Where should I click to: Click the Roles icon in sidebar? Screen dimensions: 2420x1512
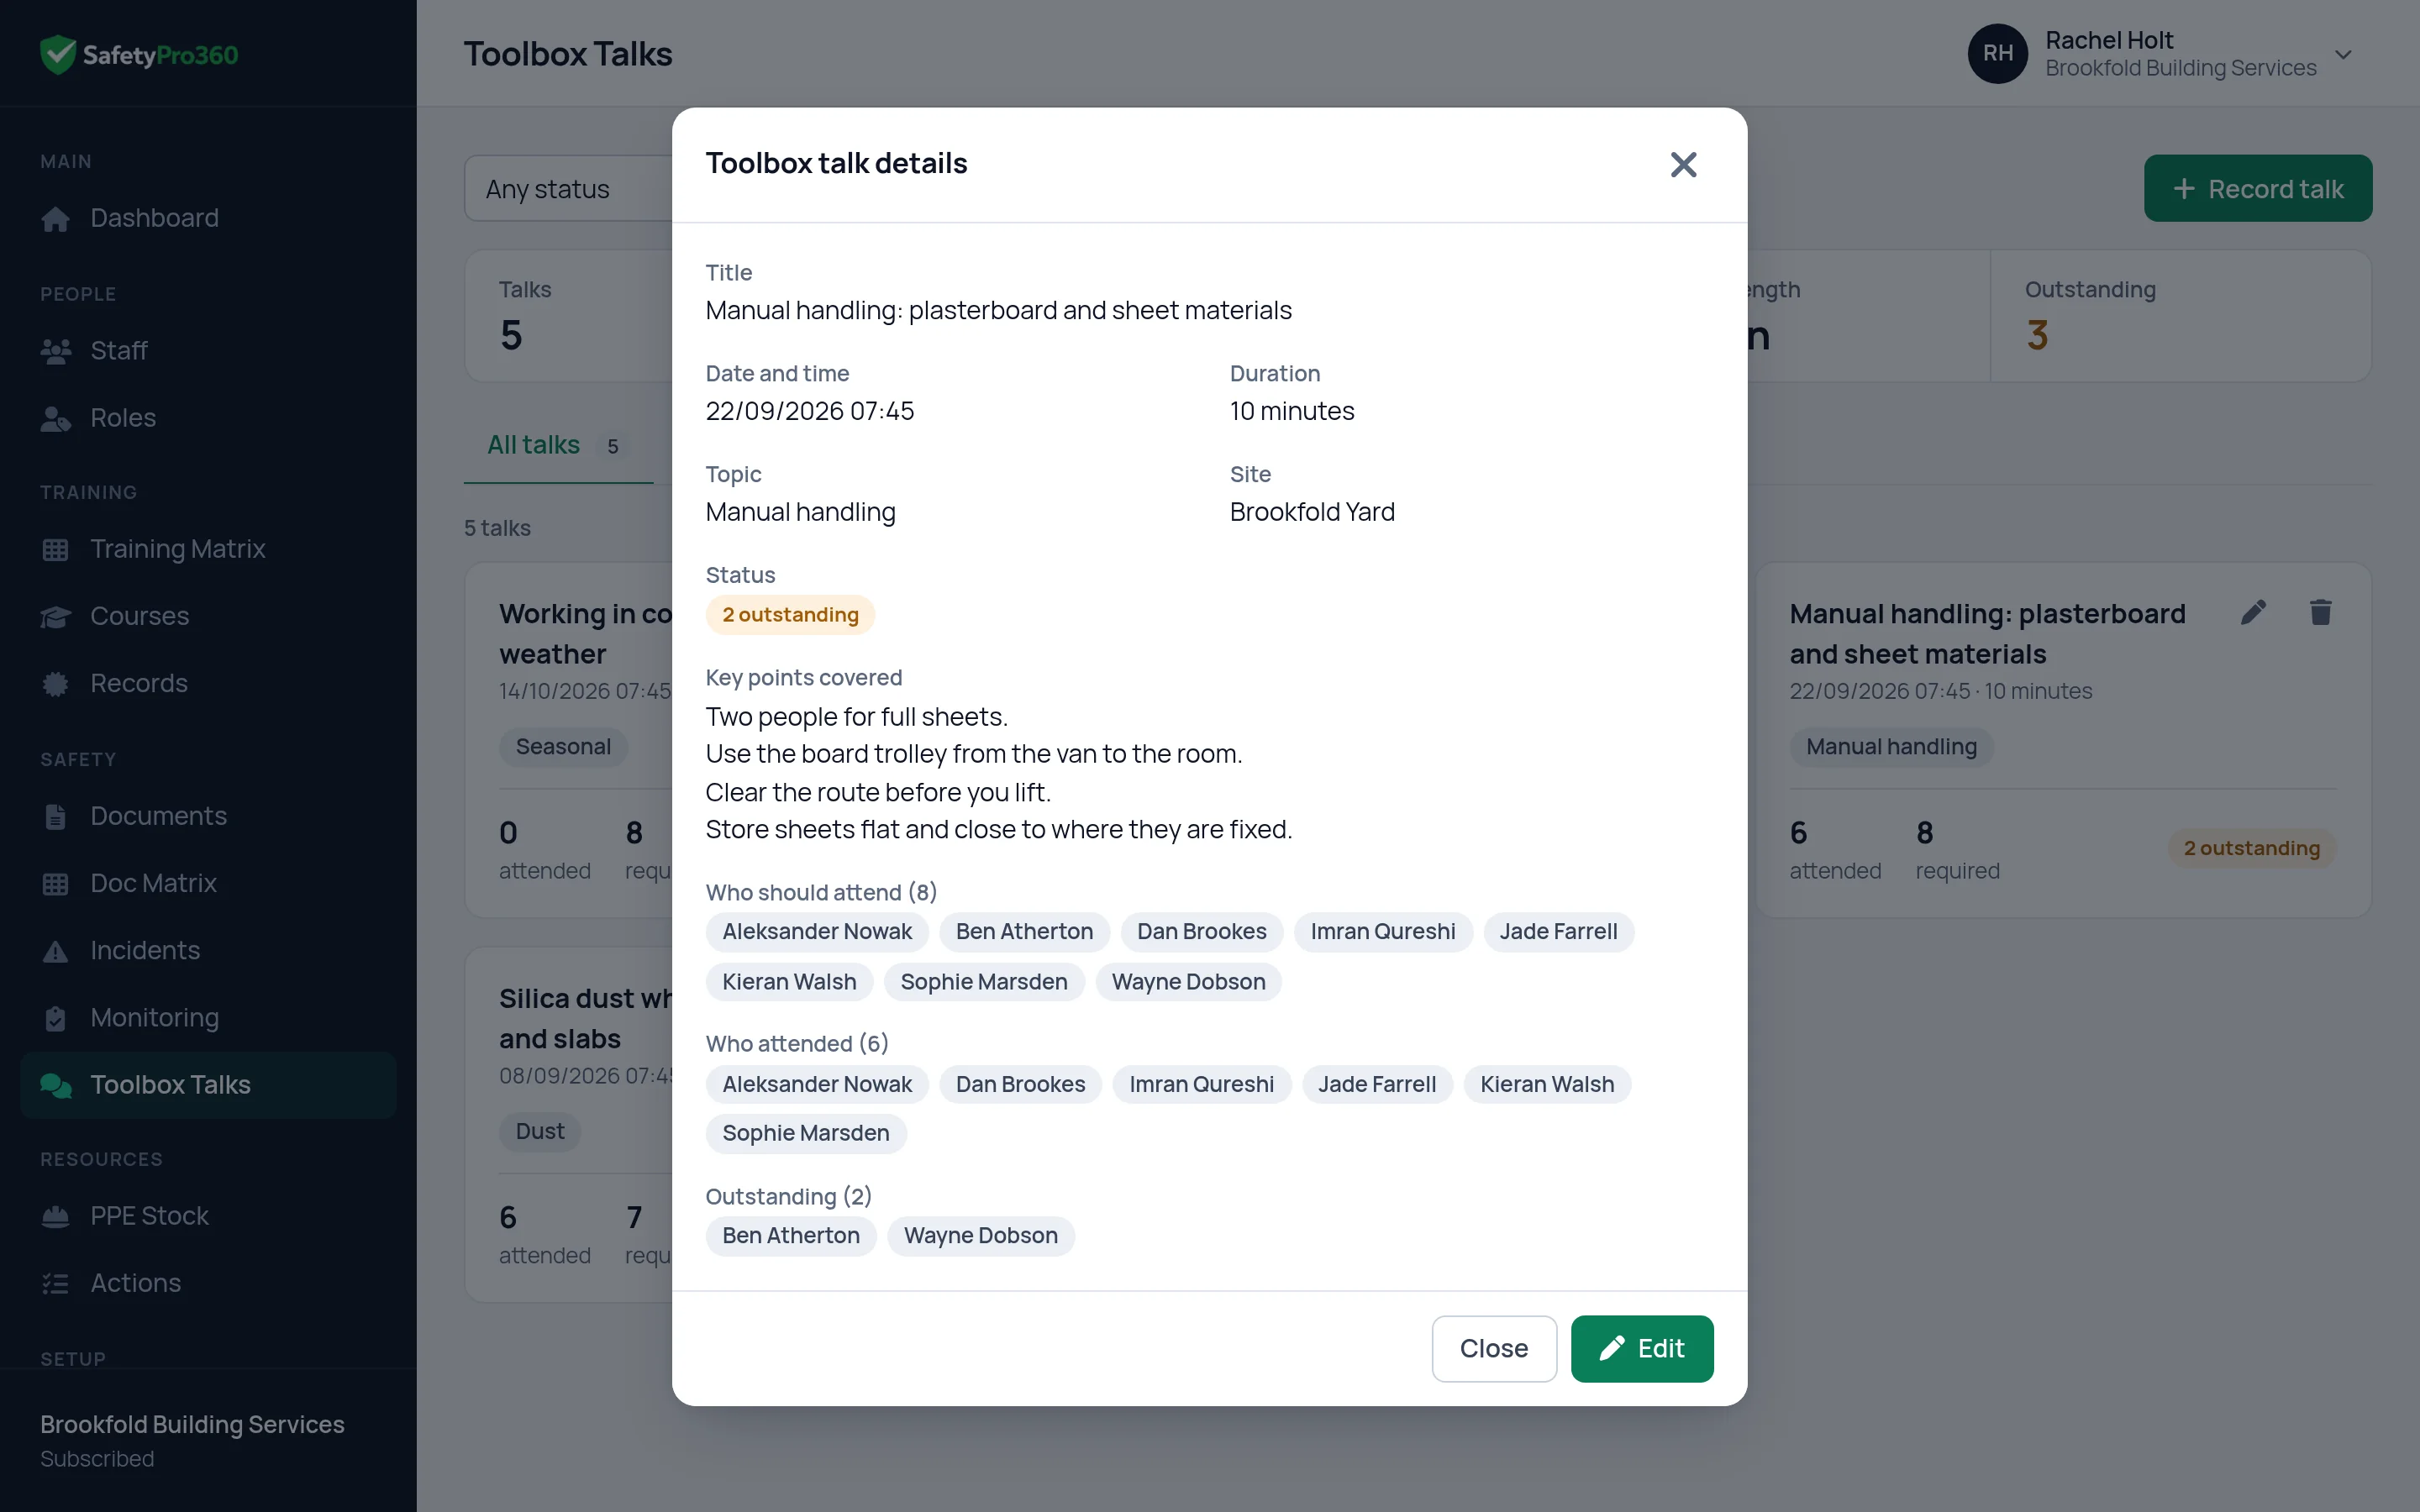click(x=56, y=418)
